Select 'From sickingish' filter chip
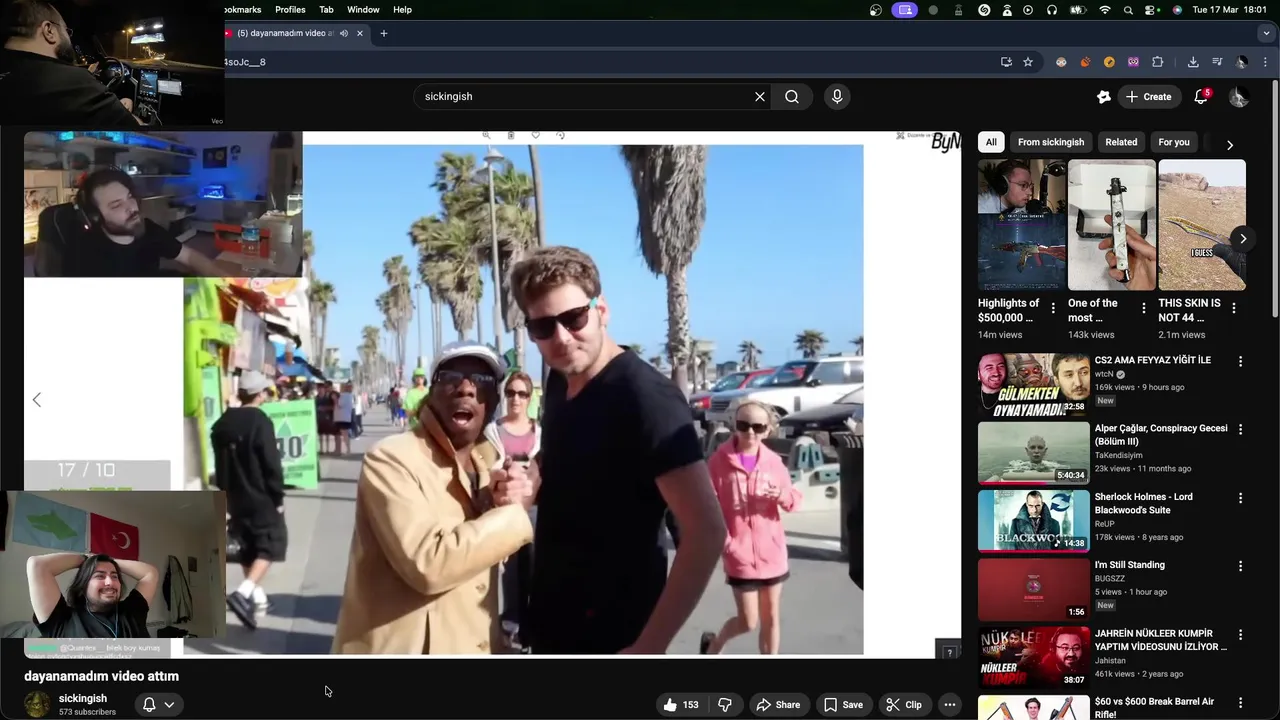Screen dimensions: 1280x720 [1051, 142]
